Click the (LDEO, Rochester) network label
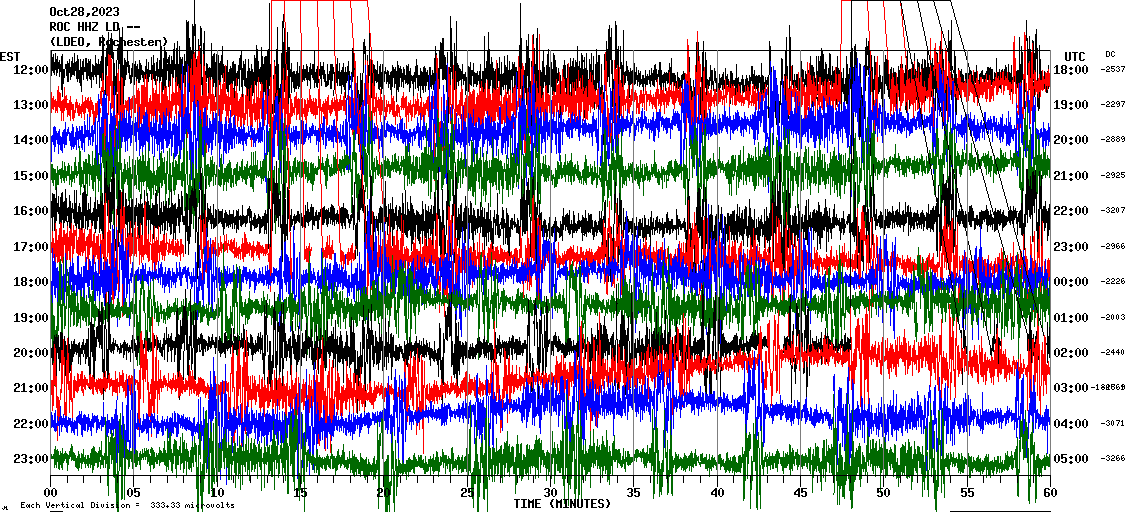The width and height of the screenshot is (1130, 519). coord(108,41)
